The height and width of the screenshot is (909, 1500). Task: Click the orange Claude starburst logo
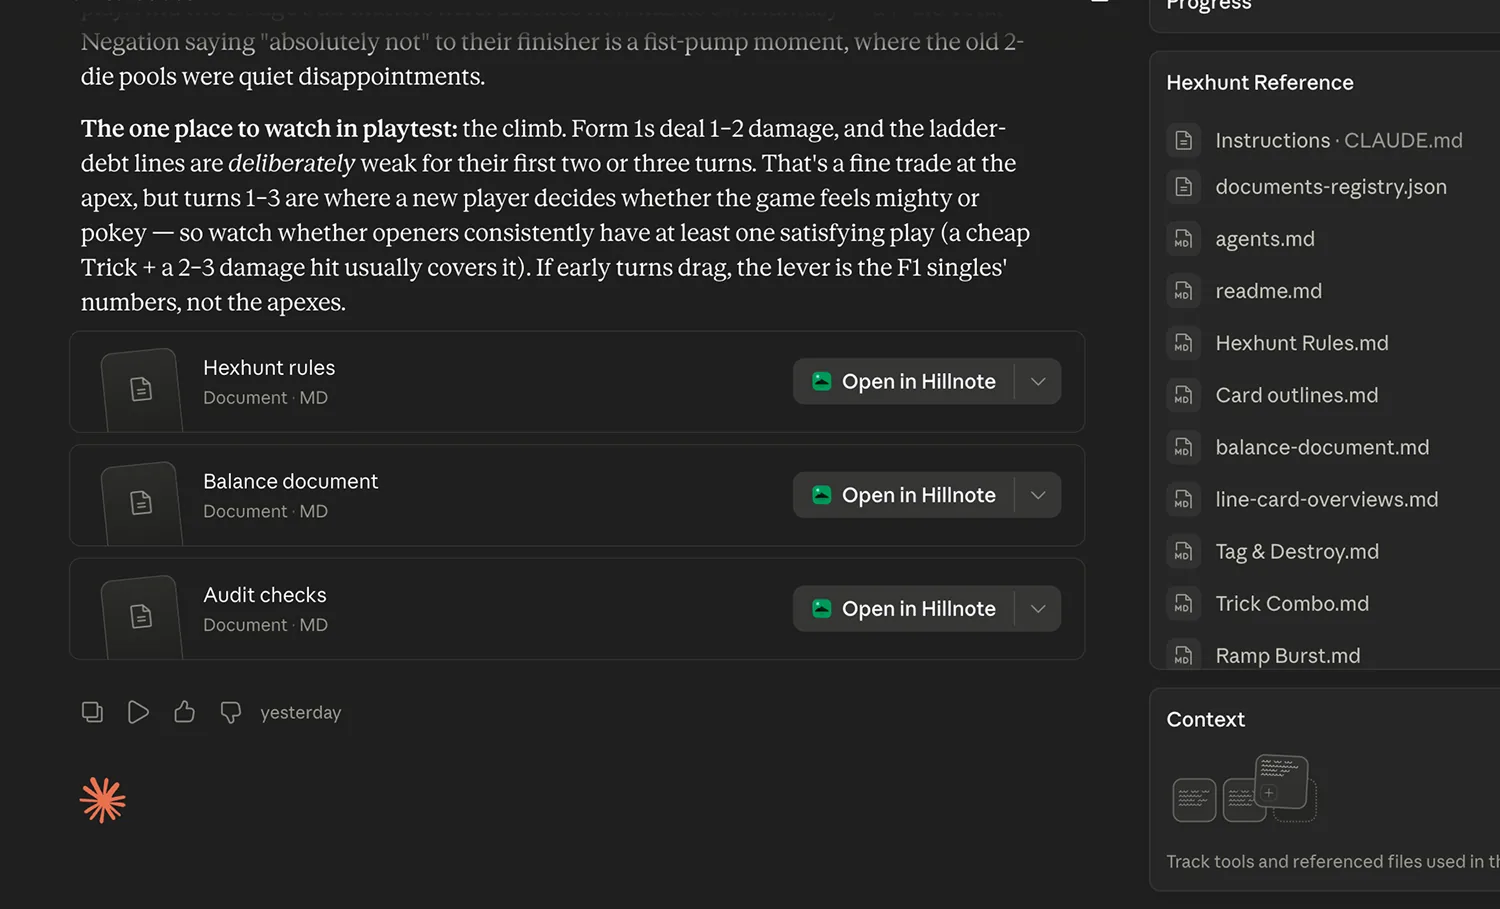103,800
